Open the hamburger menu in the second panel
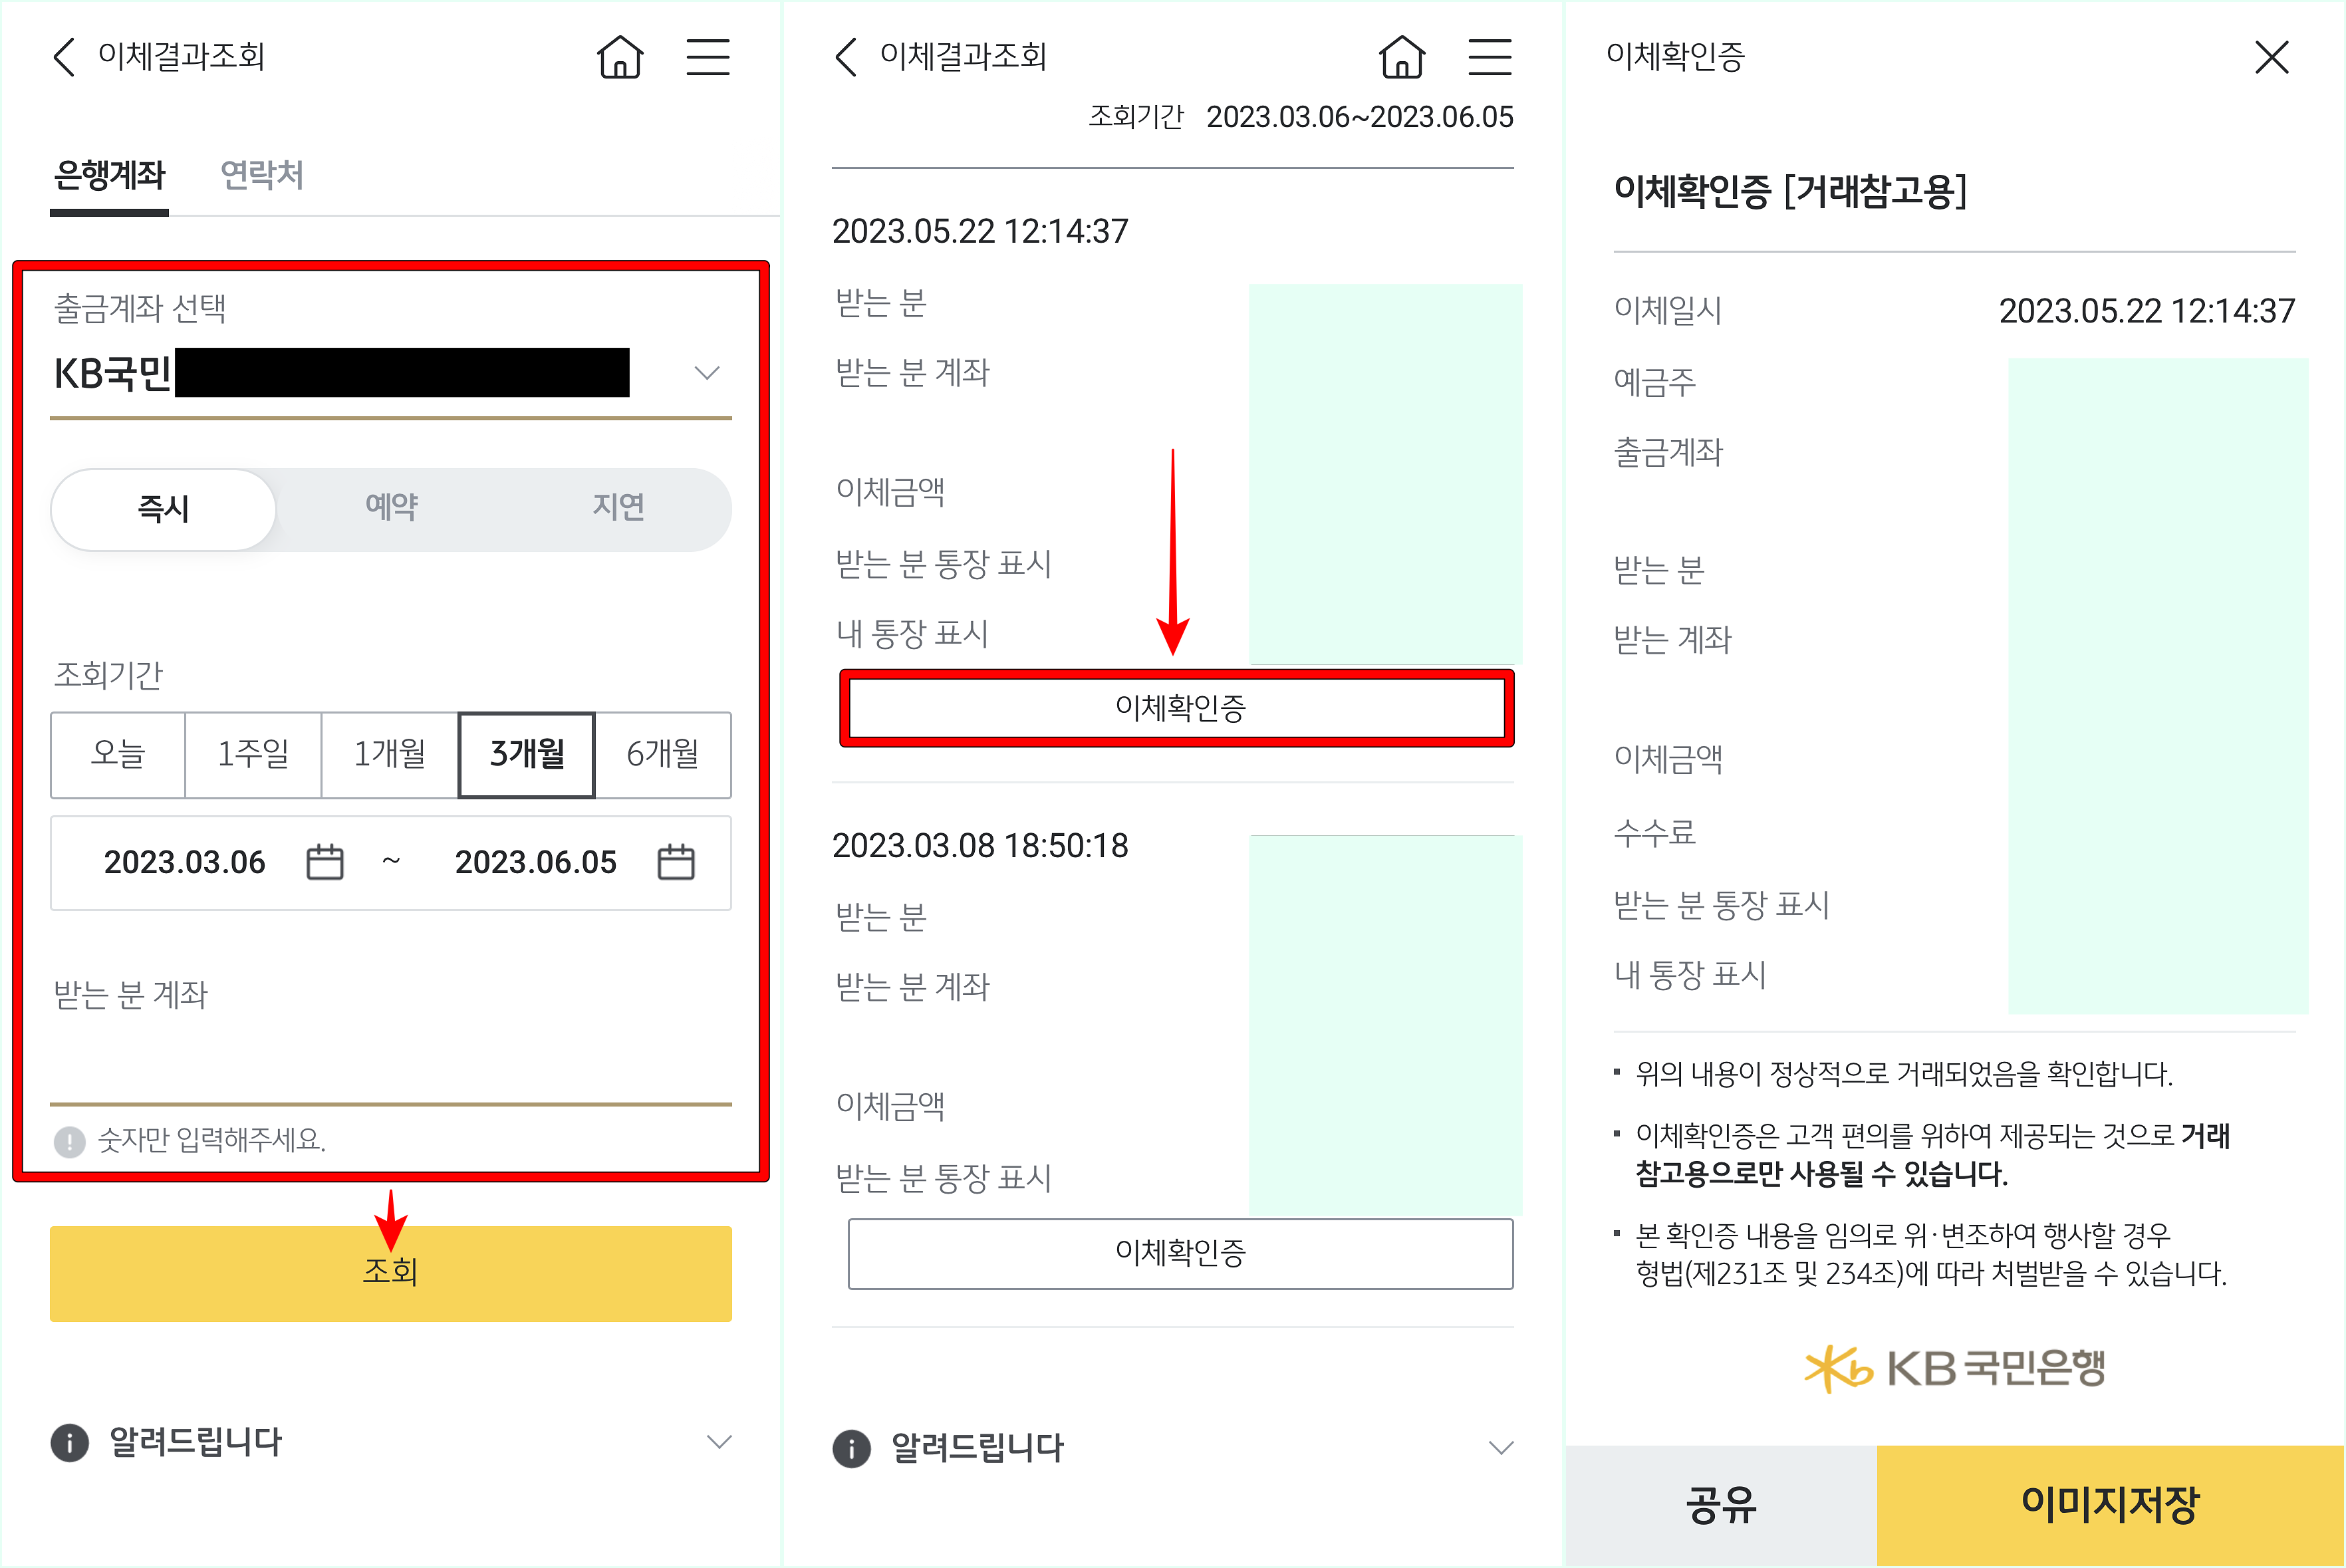This screenshot has width=2346, height=1568. [1489, 58]
